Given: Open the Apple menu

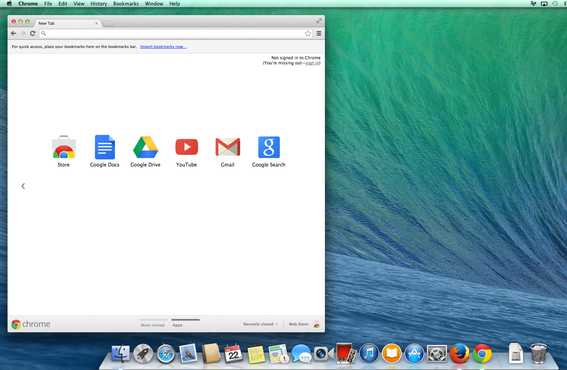Looking at the screenshot, I should 9,4.
